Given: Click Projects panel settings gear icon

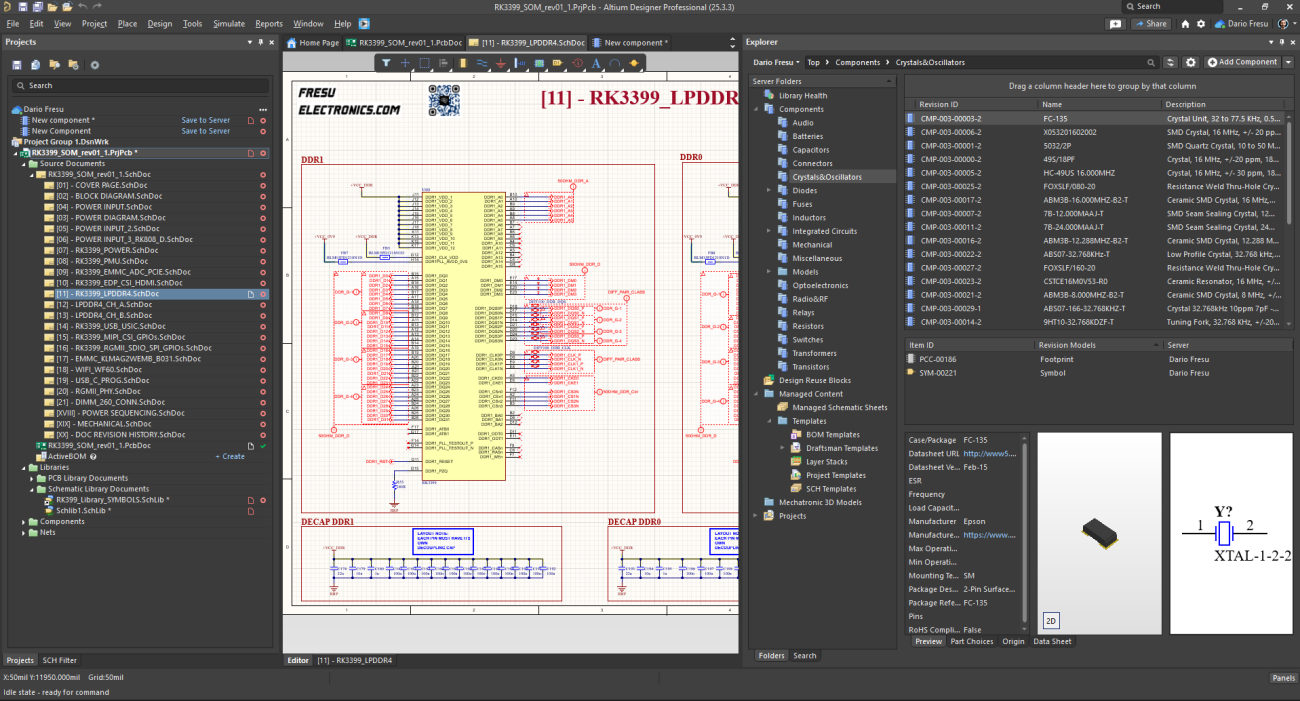Looking at the screenshot, I should [95, 65].
